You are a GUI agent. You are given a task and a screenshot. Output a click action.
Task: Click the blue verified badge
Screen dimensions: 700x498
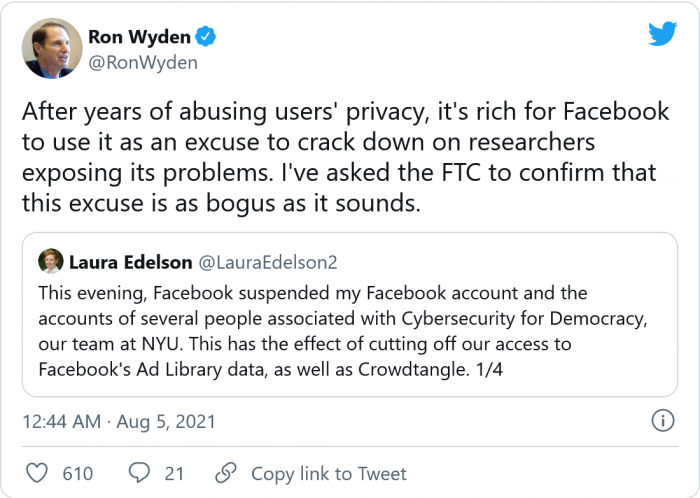pos(205,38)
